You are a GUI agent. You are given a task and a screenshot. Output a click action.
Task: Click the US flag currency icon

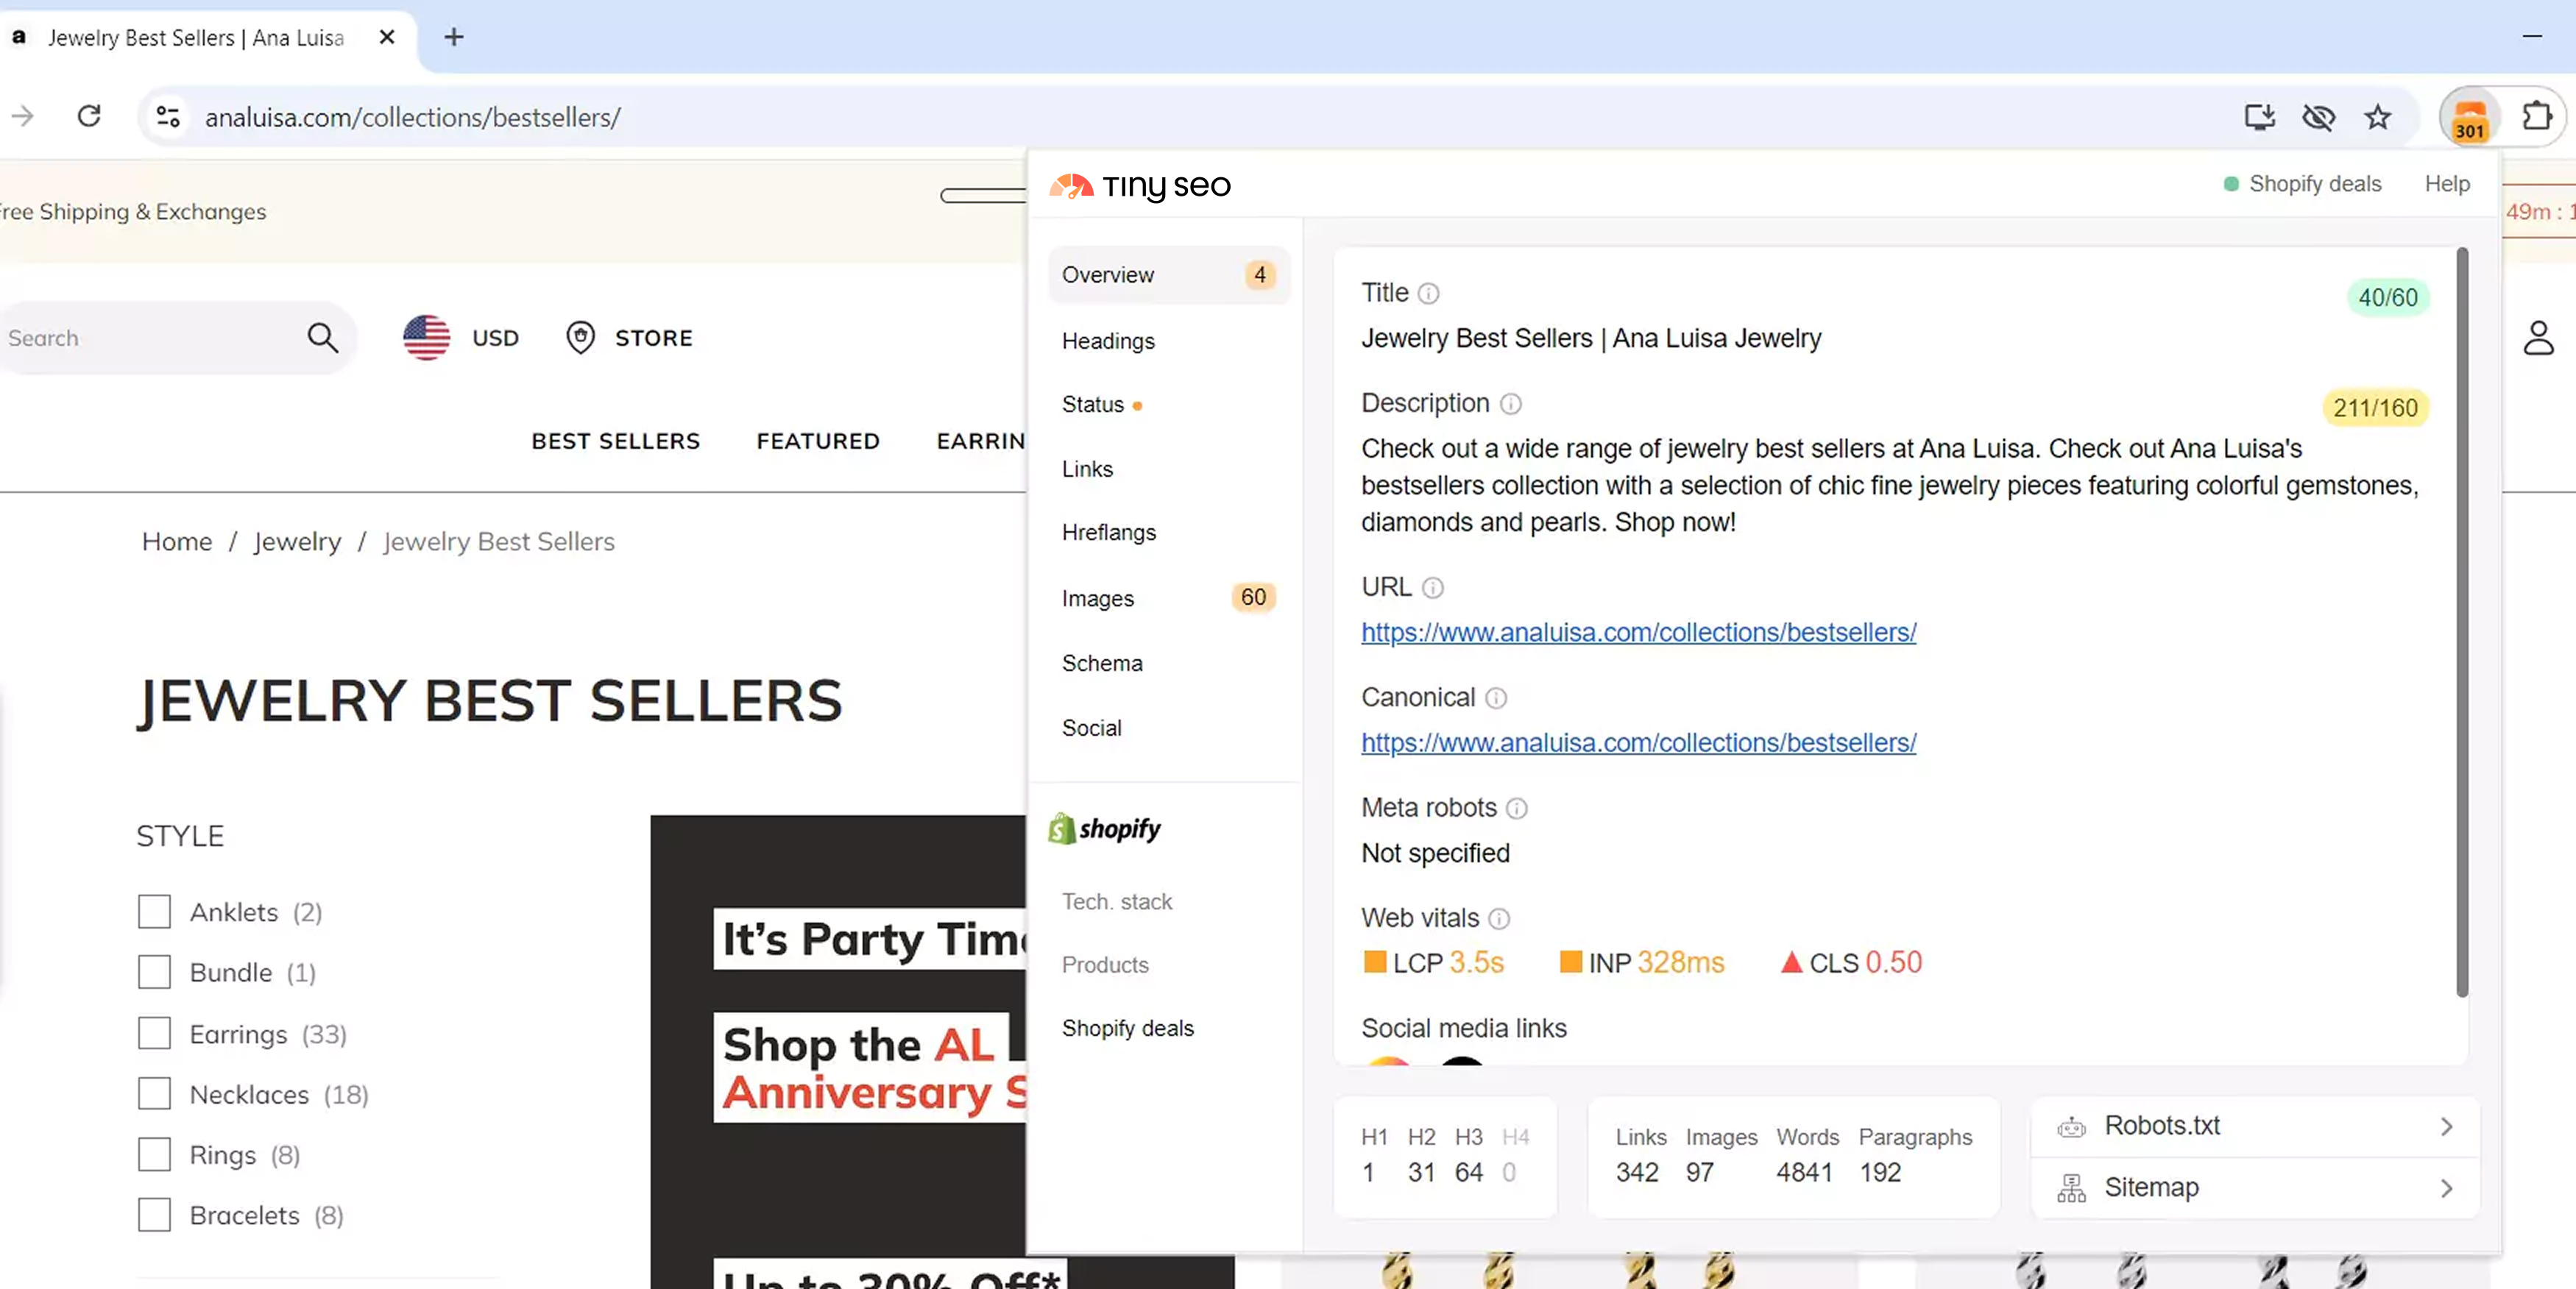coord(427,338)
